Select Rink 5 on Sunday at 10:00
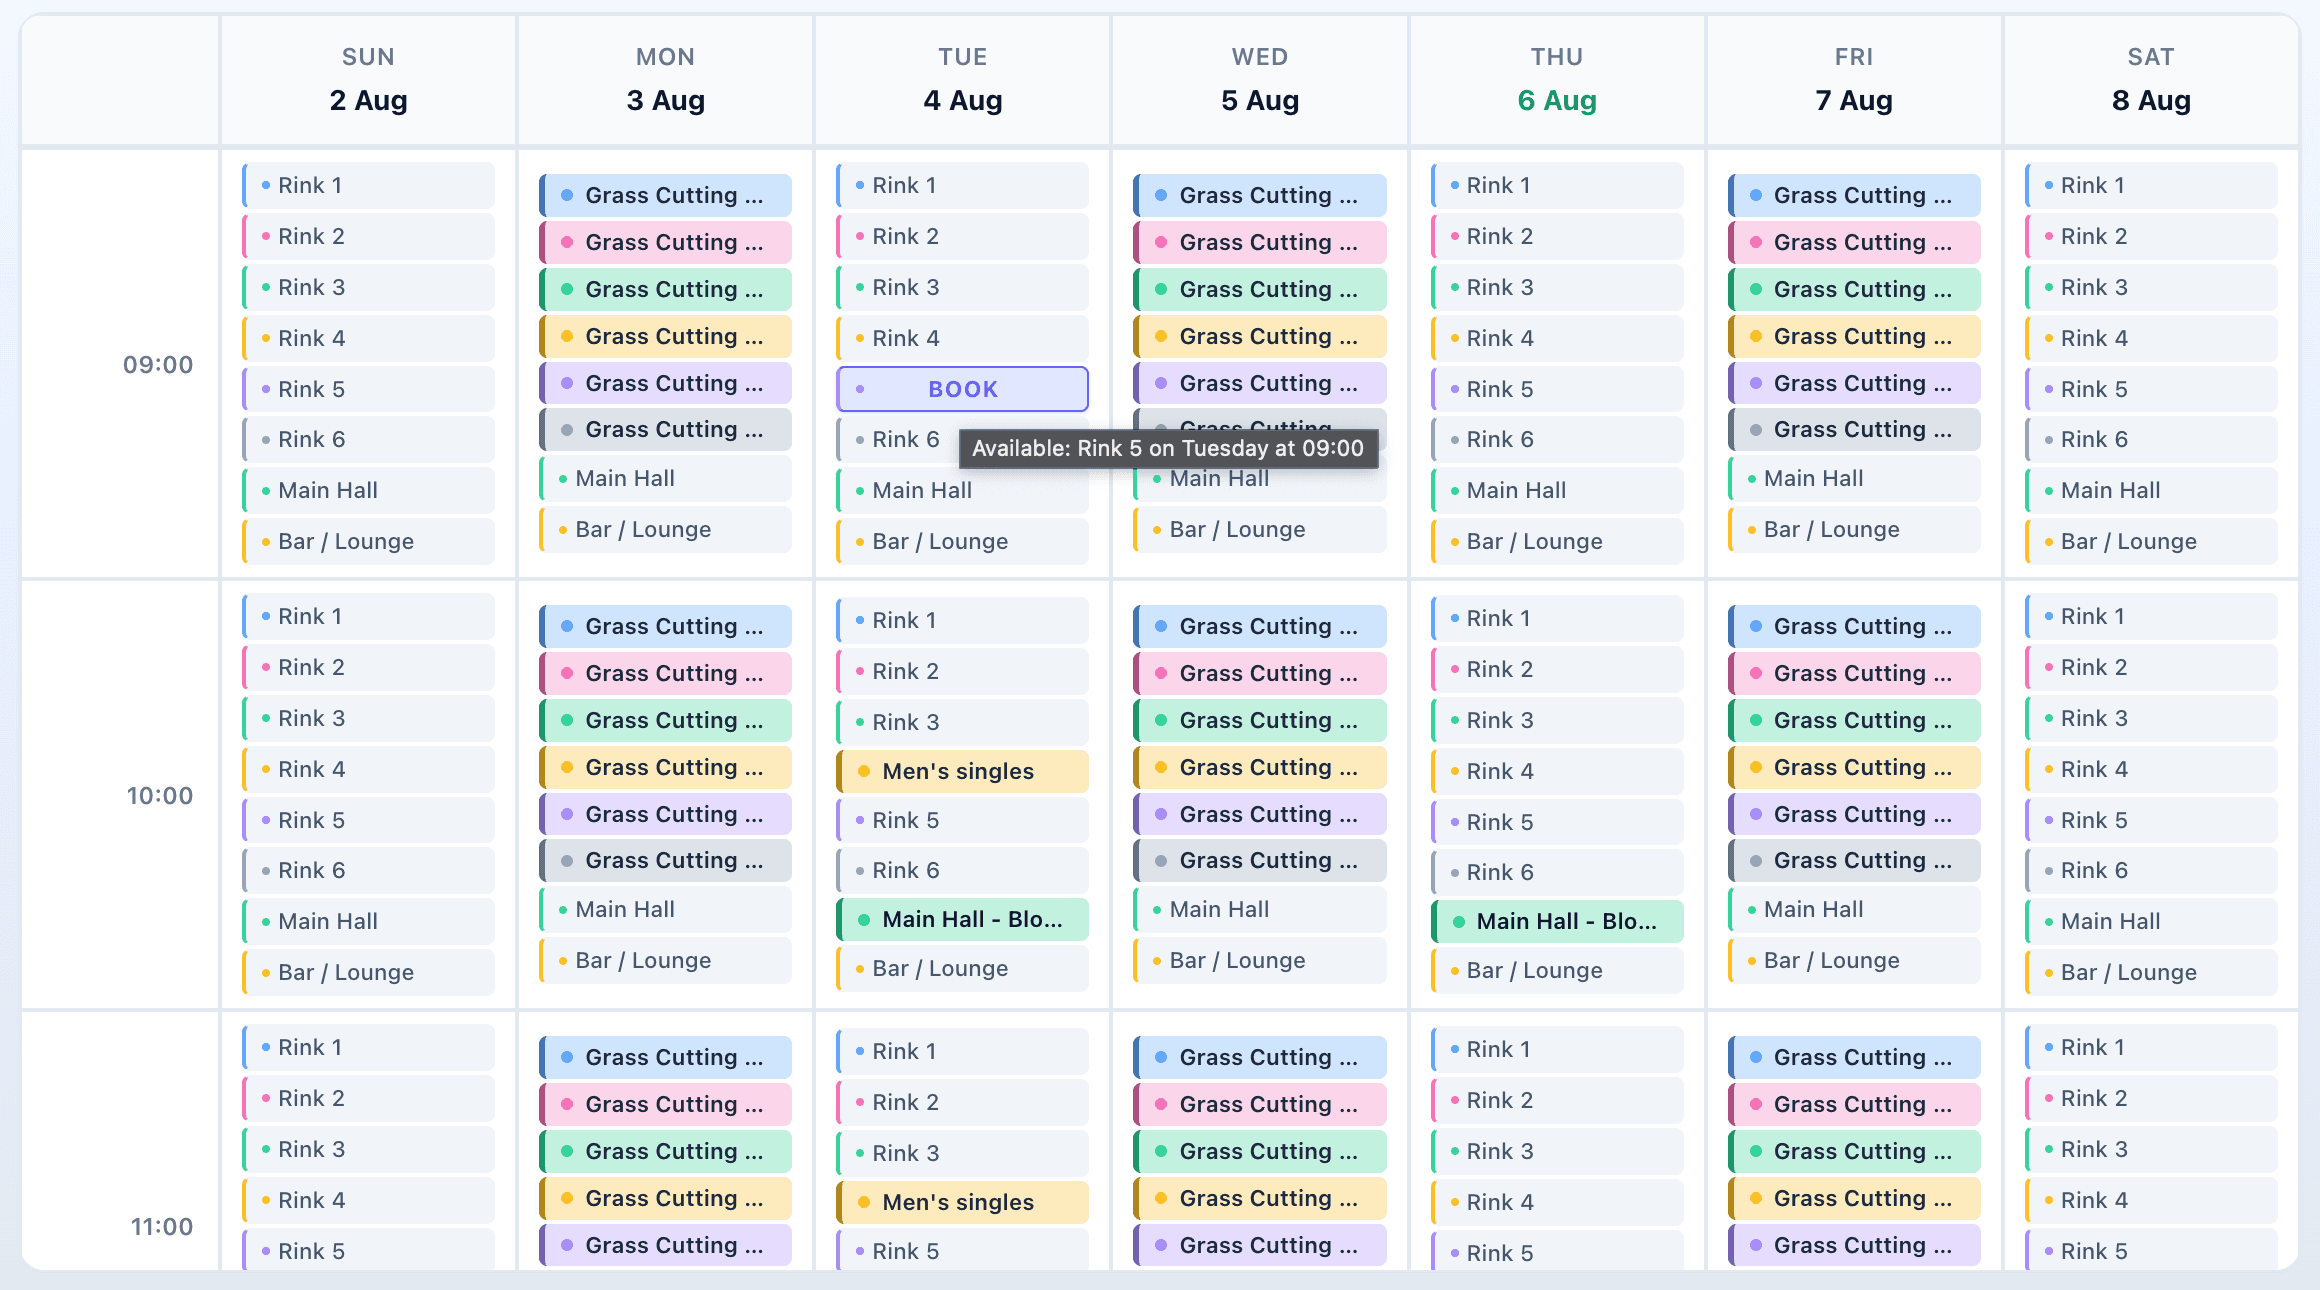The height and width of the screenshot is (1290, 2320). pyautogui.click(x=368, y=820)
